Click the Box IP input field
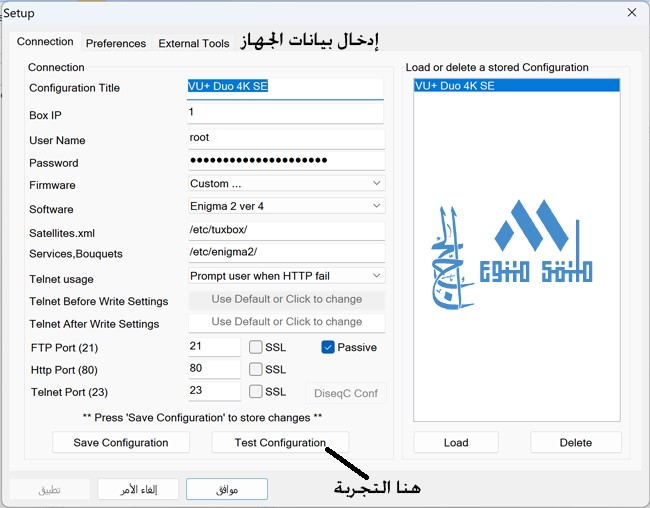Screen dimensions: 650x508 (x=286, y=113)
